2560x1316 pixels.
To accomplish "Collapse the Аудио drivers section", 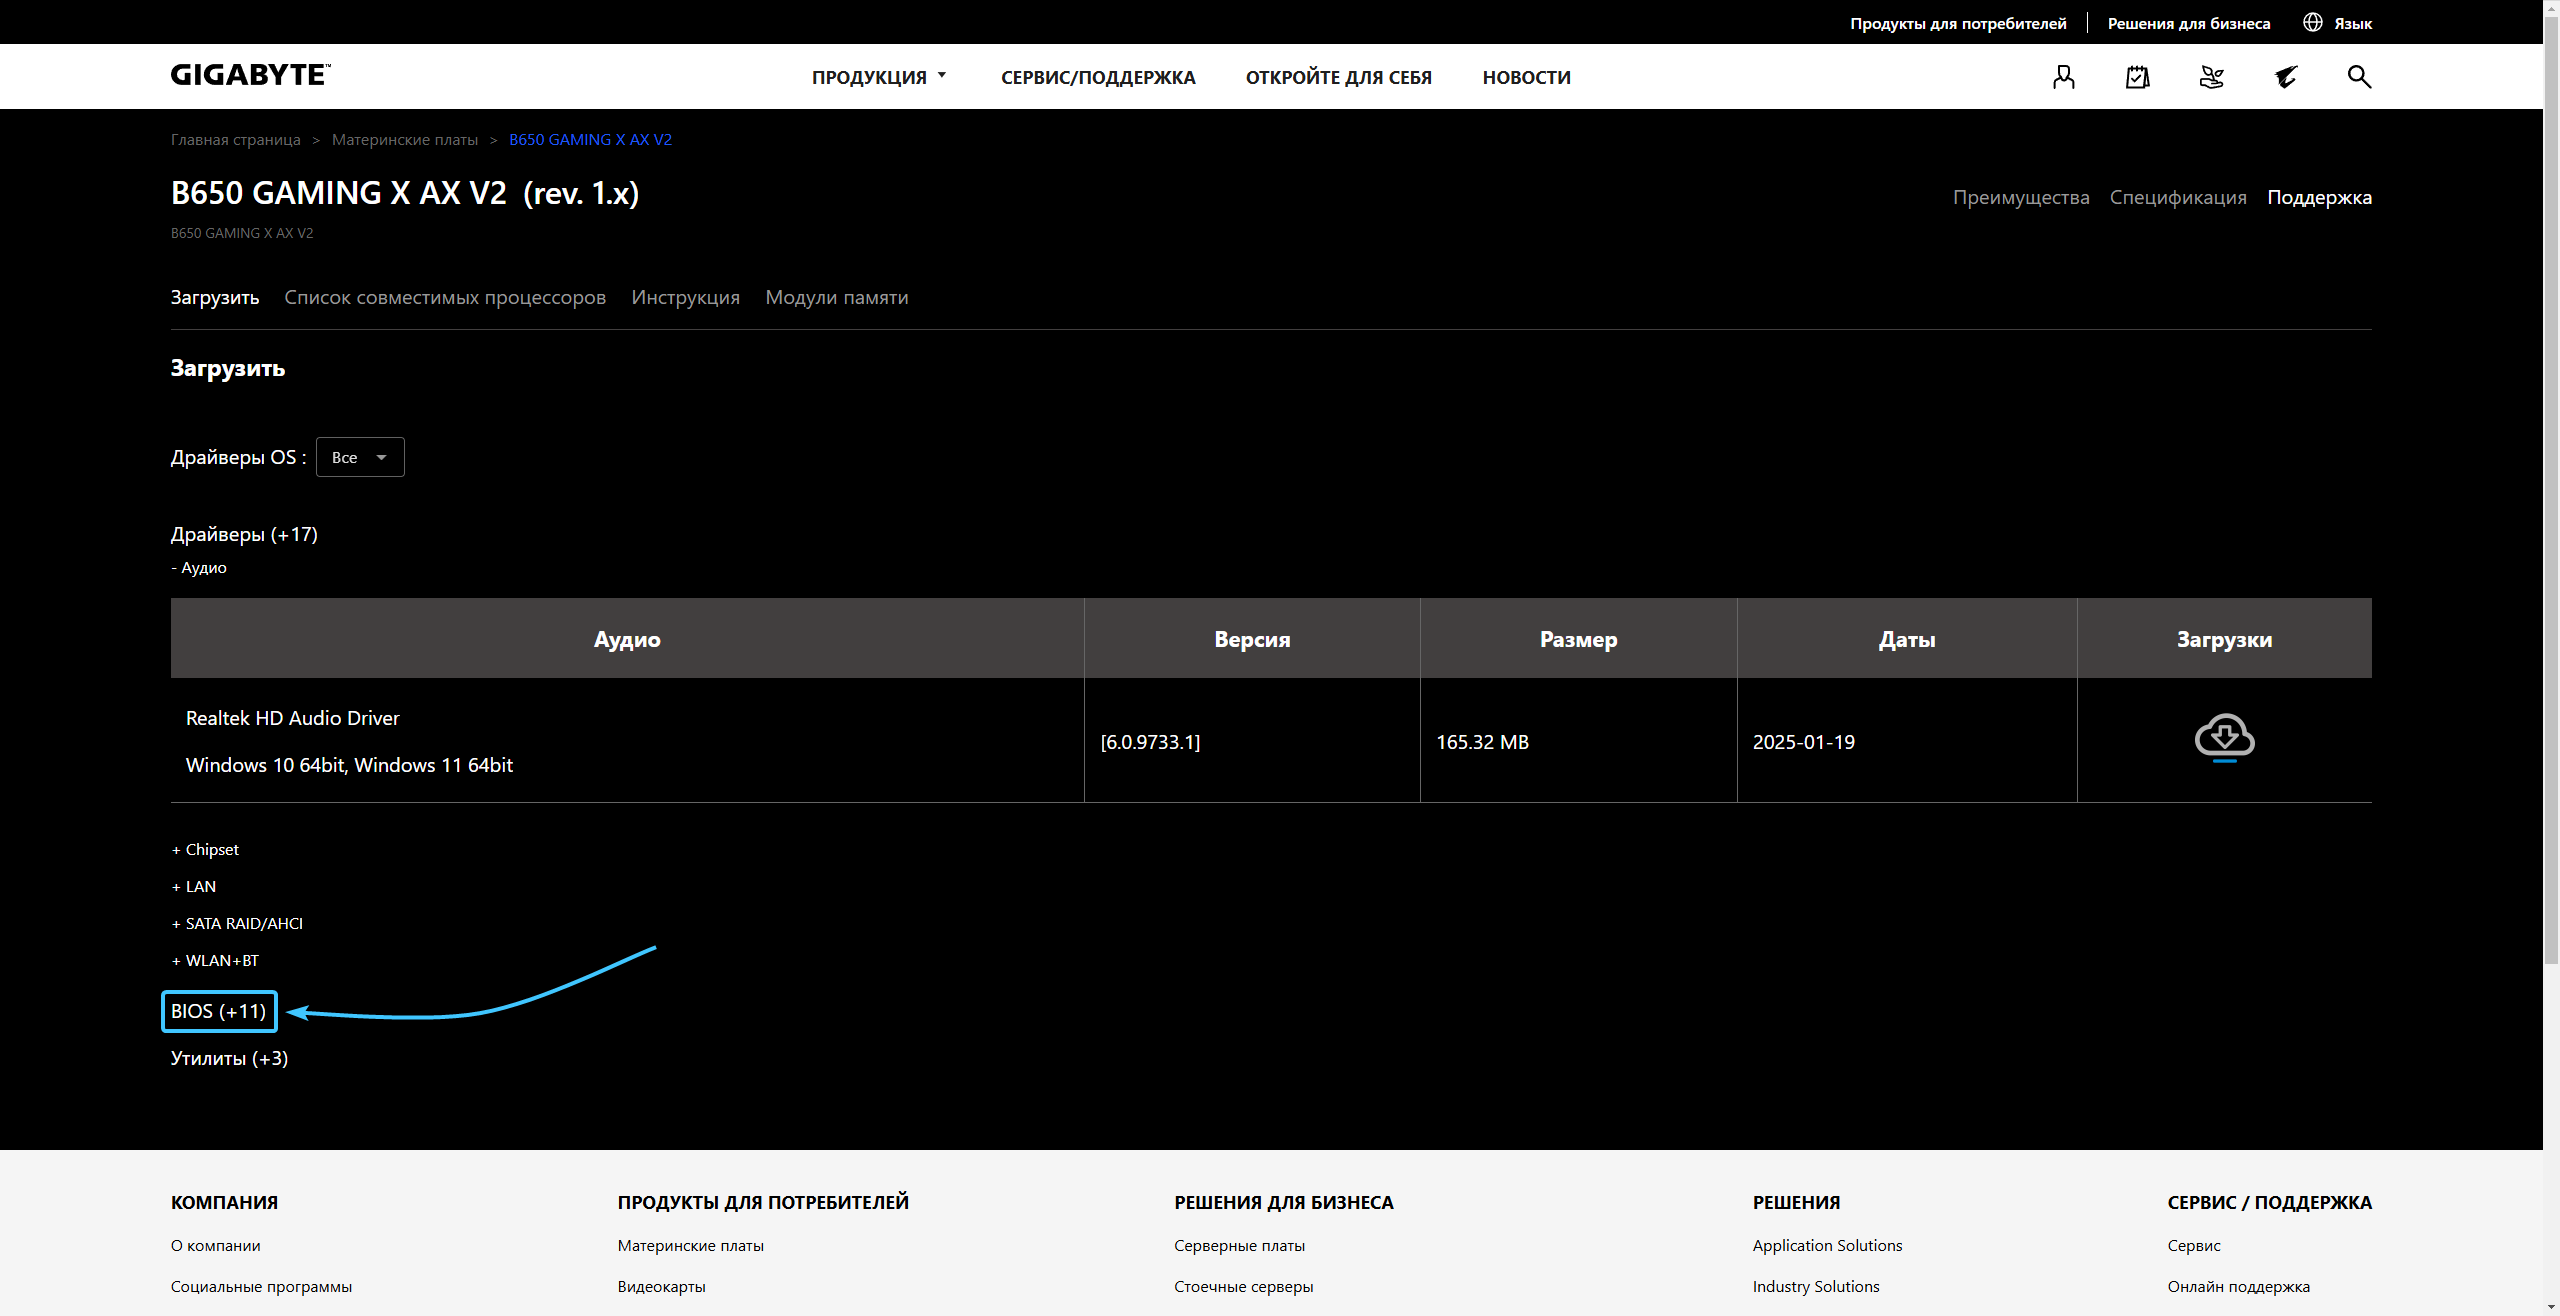I will click(x=199, y=567).
